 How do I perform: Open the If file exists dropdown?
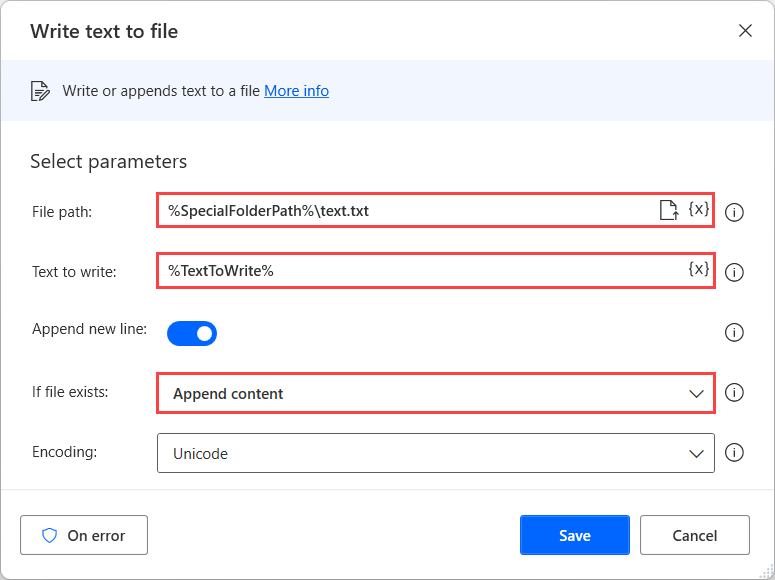tap(436, 394)
